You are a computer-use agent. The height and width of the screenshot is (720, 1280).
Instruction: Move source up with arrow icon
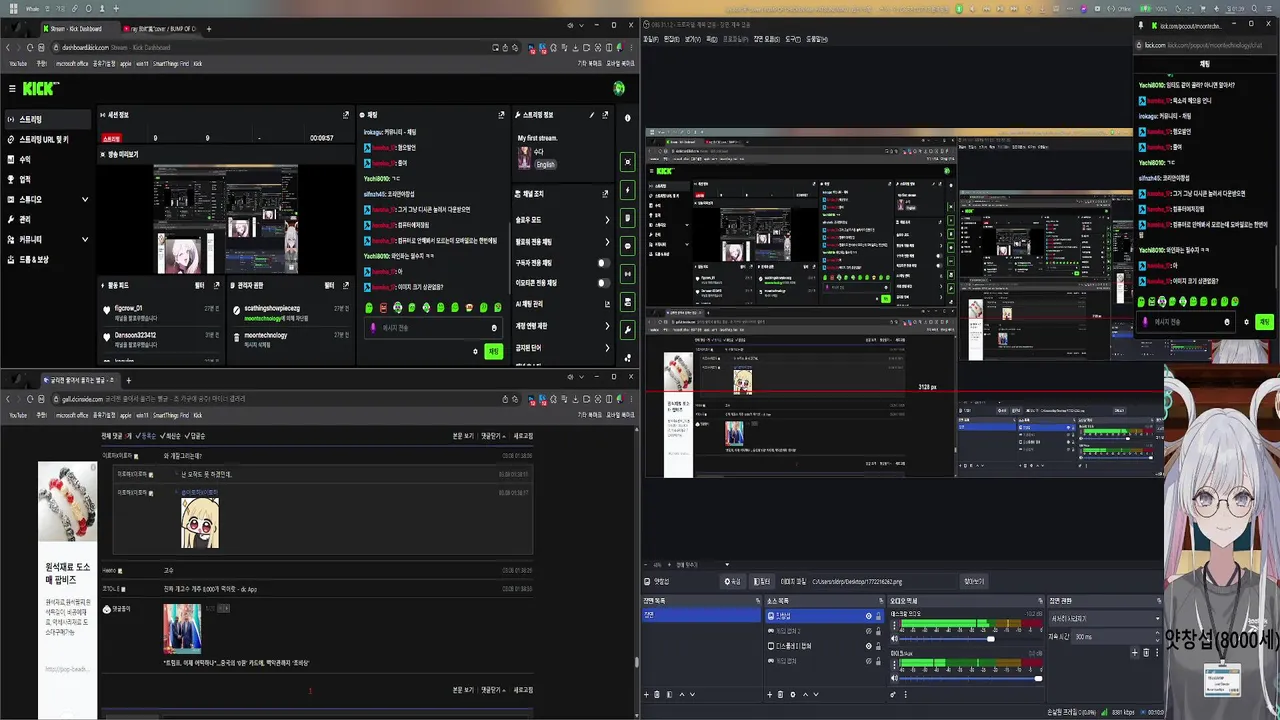[x=805, y=694]
